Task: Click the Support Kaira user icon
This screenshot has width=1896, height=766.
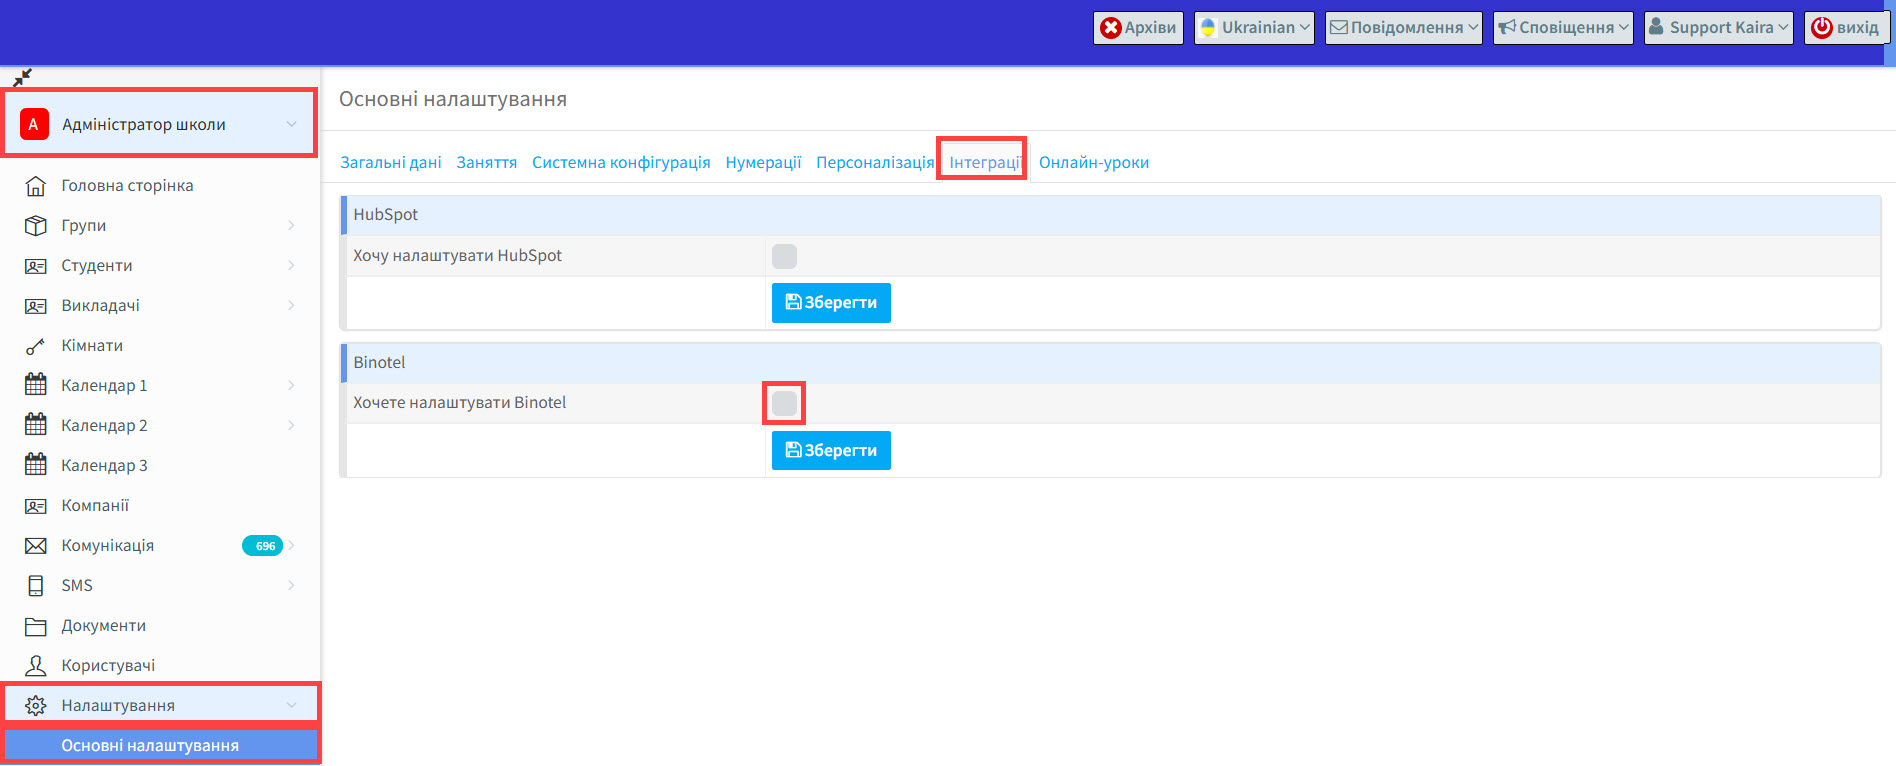Action: pos(1657,27)
